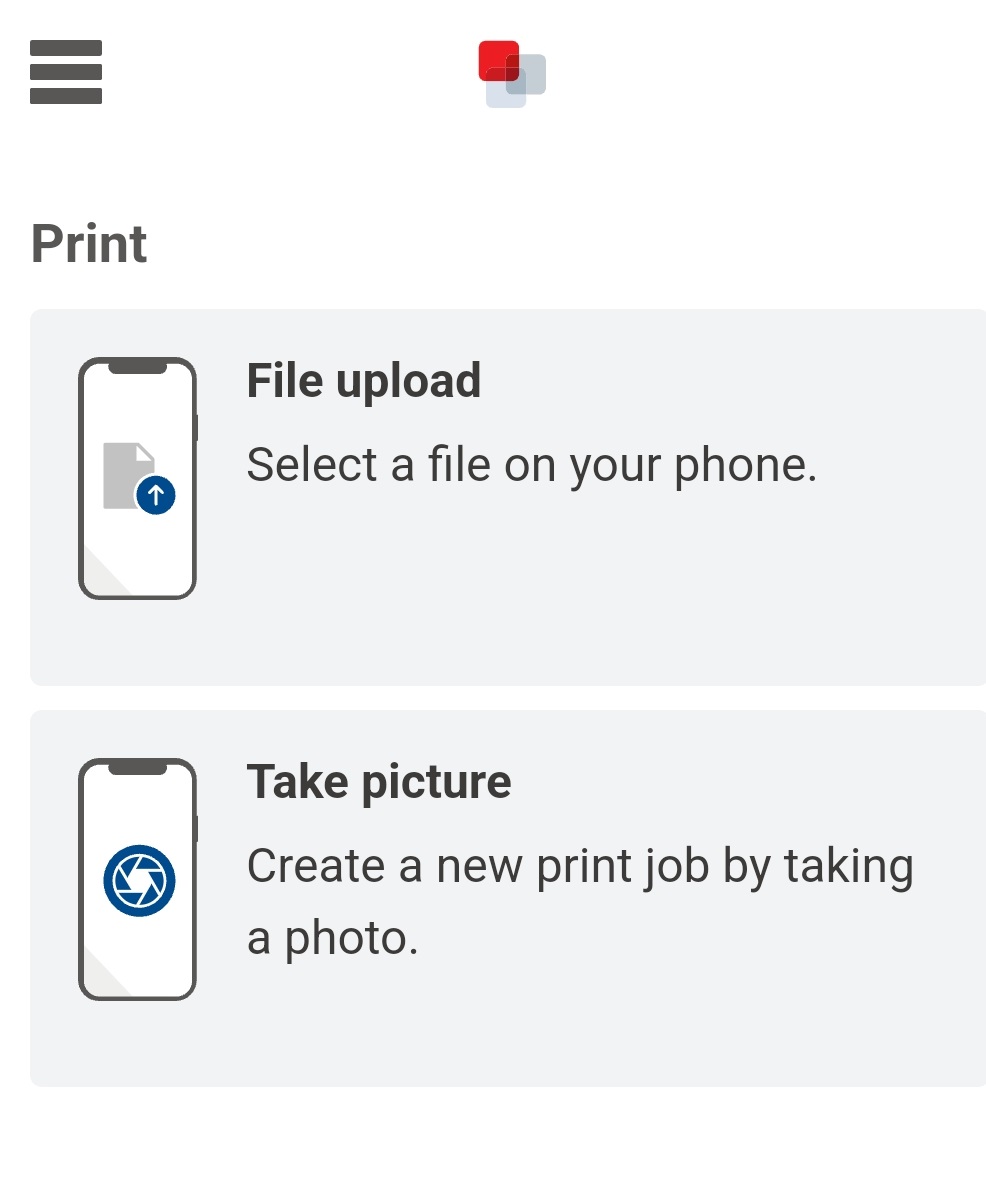
Task: Tap the notch of the File upload phone
Action: click(138, 368)
